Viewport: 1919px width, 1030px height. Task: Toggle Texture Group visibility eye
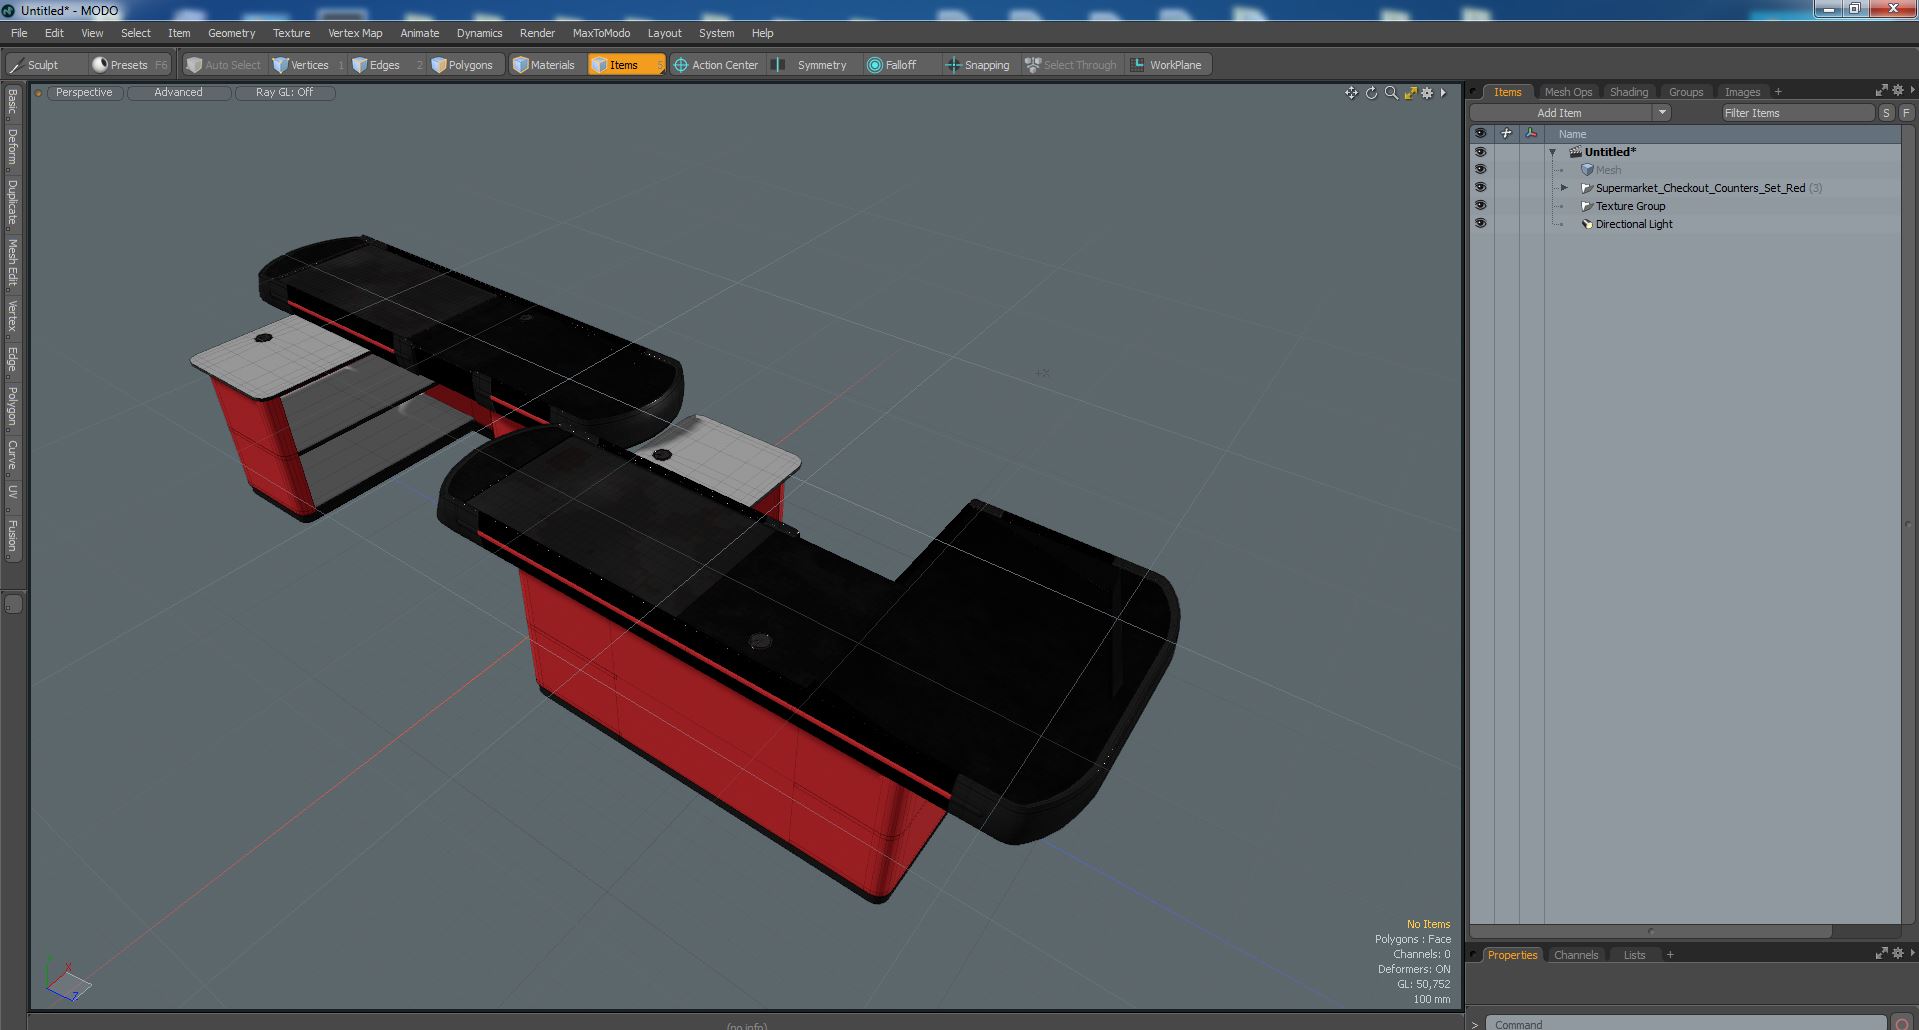point(1480,206)
